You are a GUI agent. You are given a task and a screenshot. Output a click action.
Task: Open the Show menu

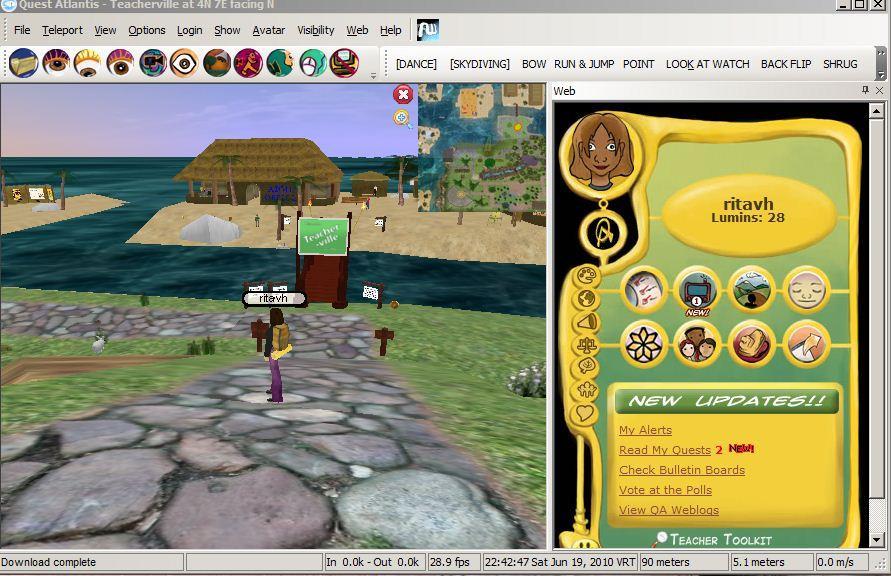tap(227, 30)
